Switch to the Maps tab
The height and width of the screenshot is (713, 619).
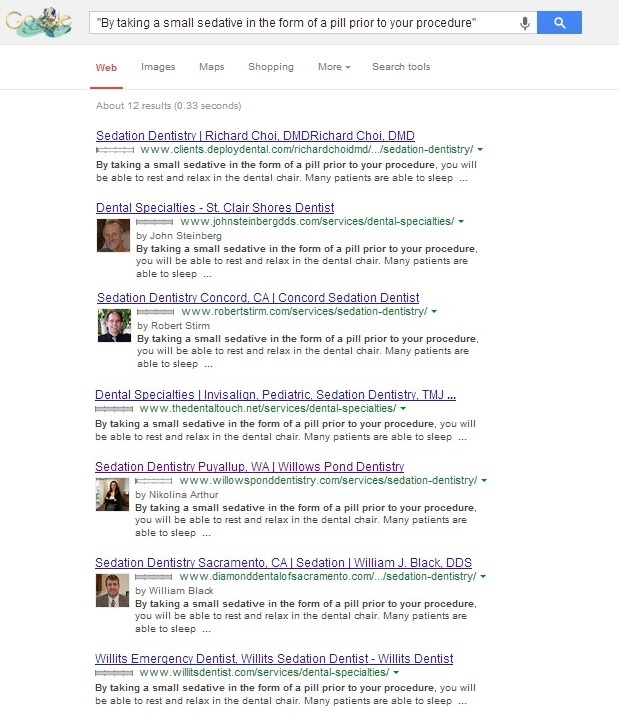211,67
